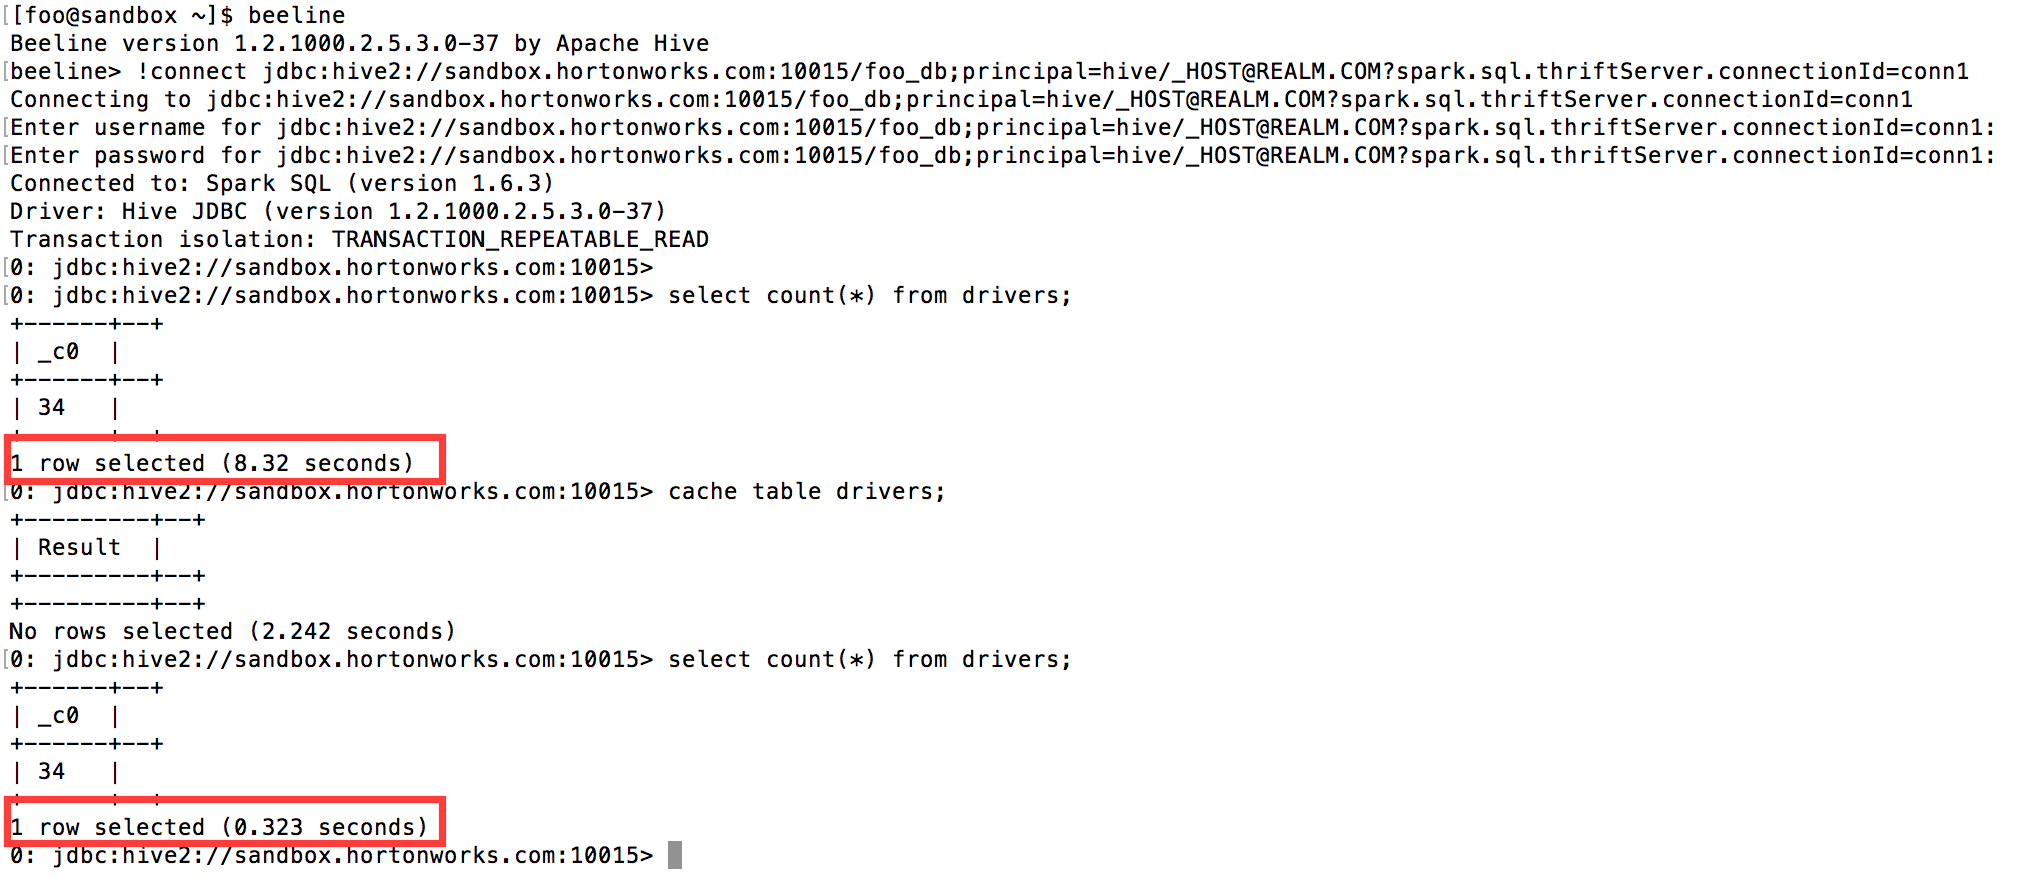The height and width of the screenshot is (887, 2030).
Task: Click the highlighted "0.323 seconds" result line
Action: tap(219, 827)
